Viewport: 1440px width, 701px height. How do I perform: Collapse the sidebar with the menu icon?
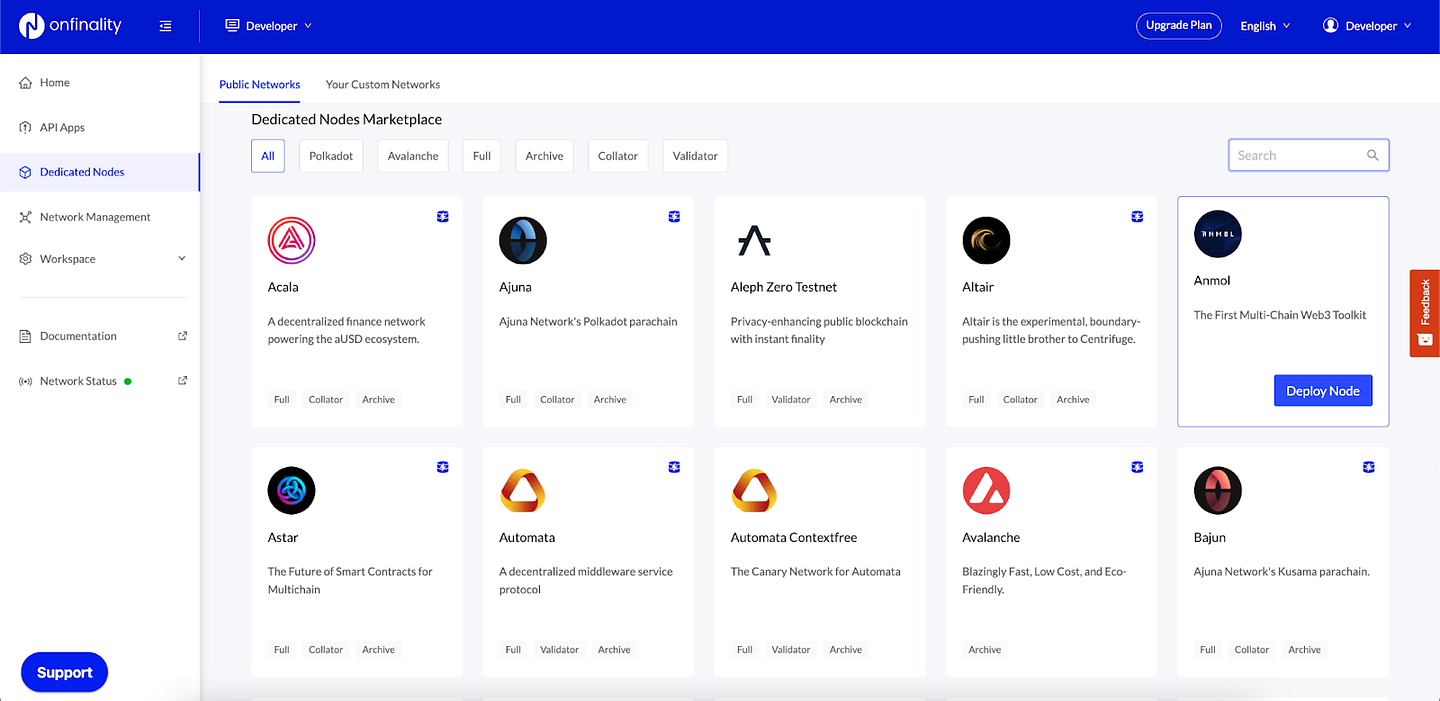[x=165, y=26]
